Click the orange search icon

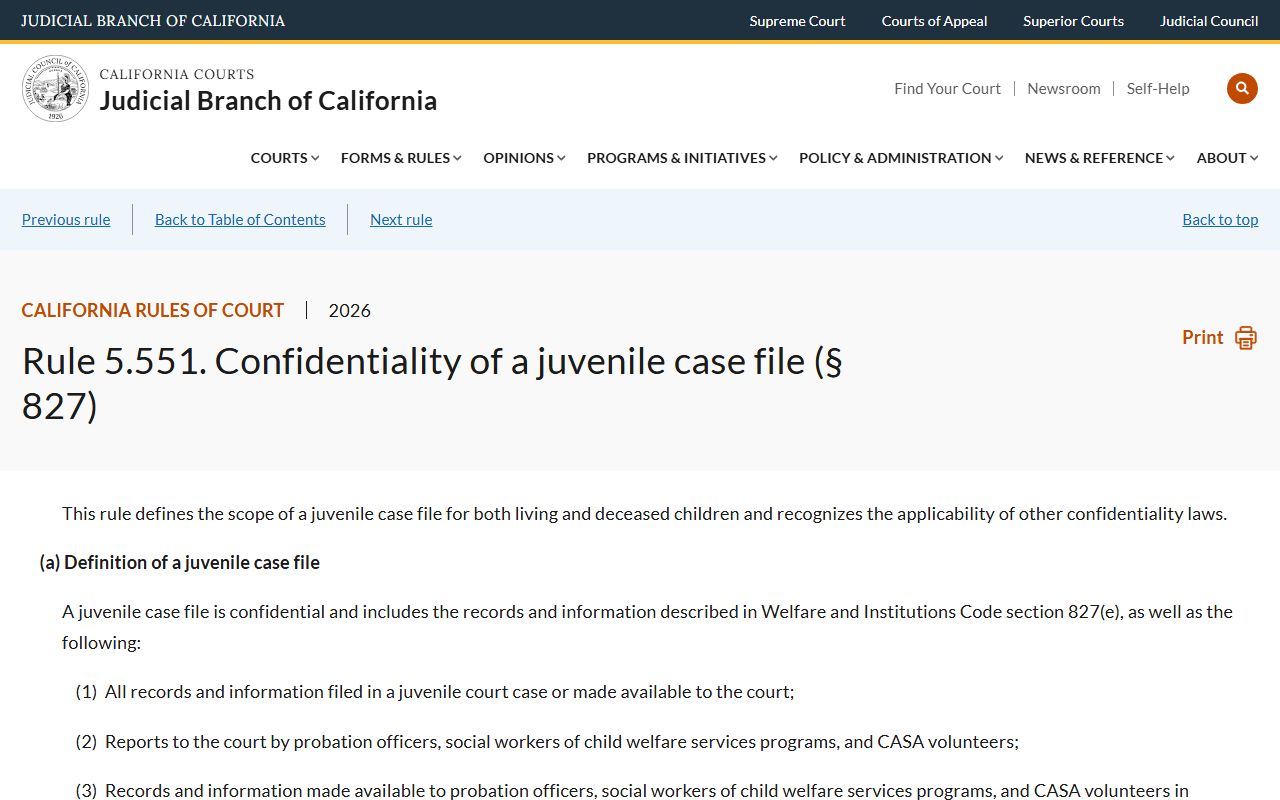tap(1242, 88)
